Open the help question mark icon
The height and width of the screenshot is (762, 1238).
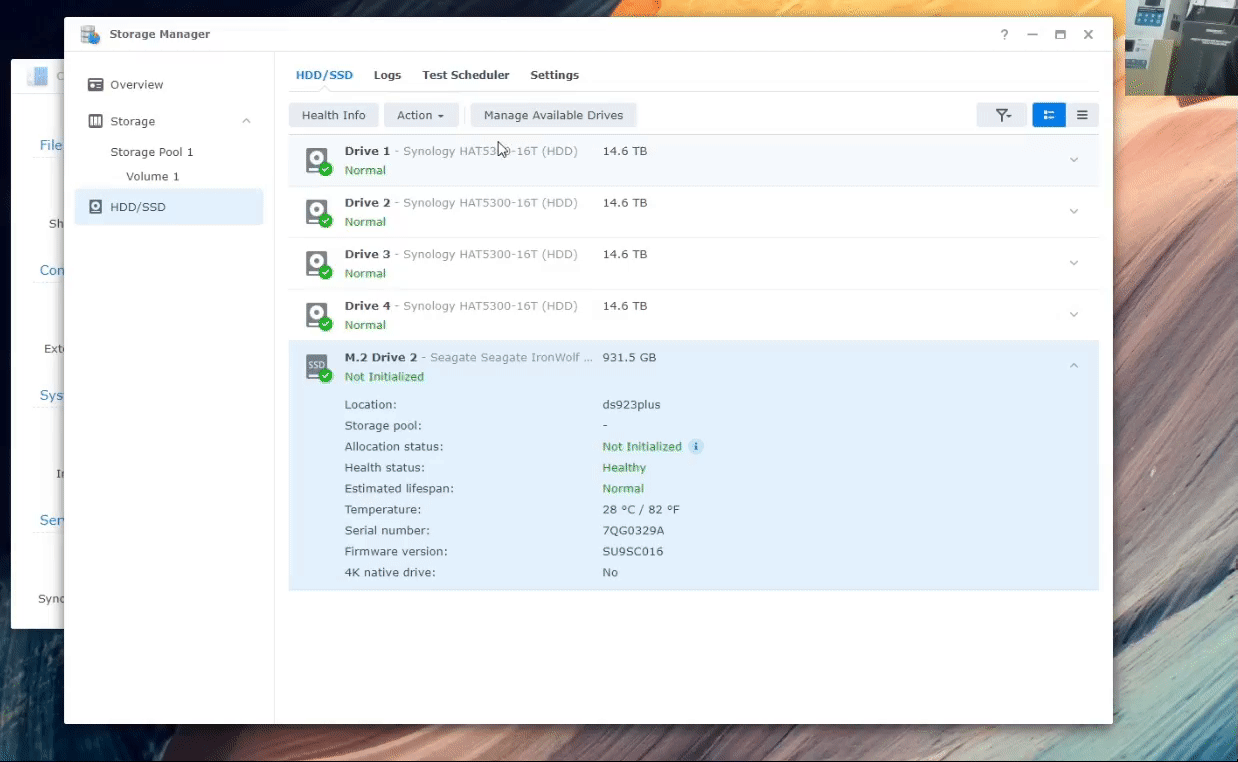(1004, 34)
